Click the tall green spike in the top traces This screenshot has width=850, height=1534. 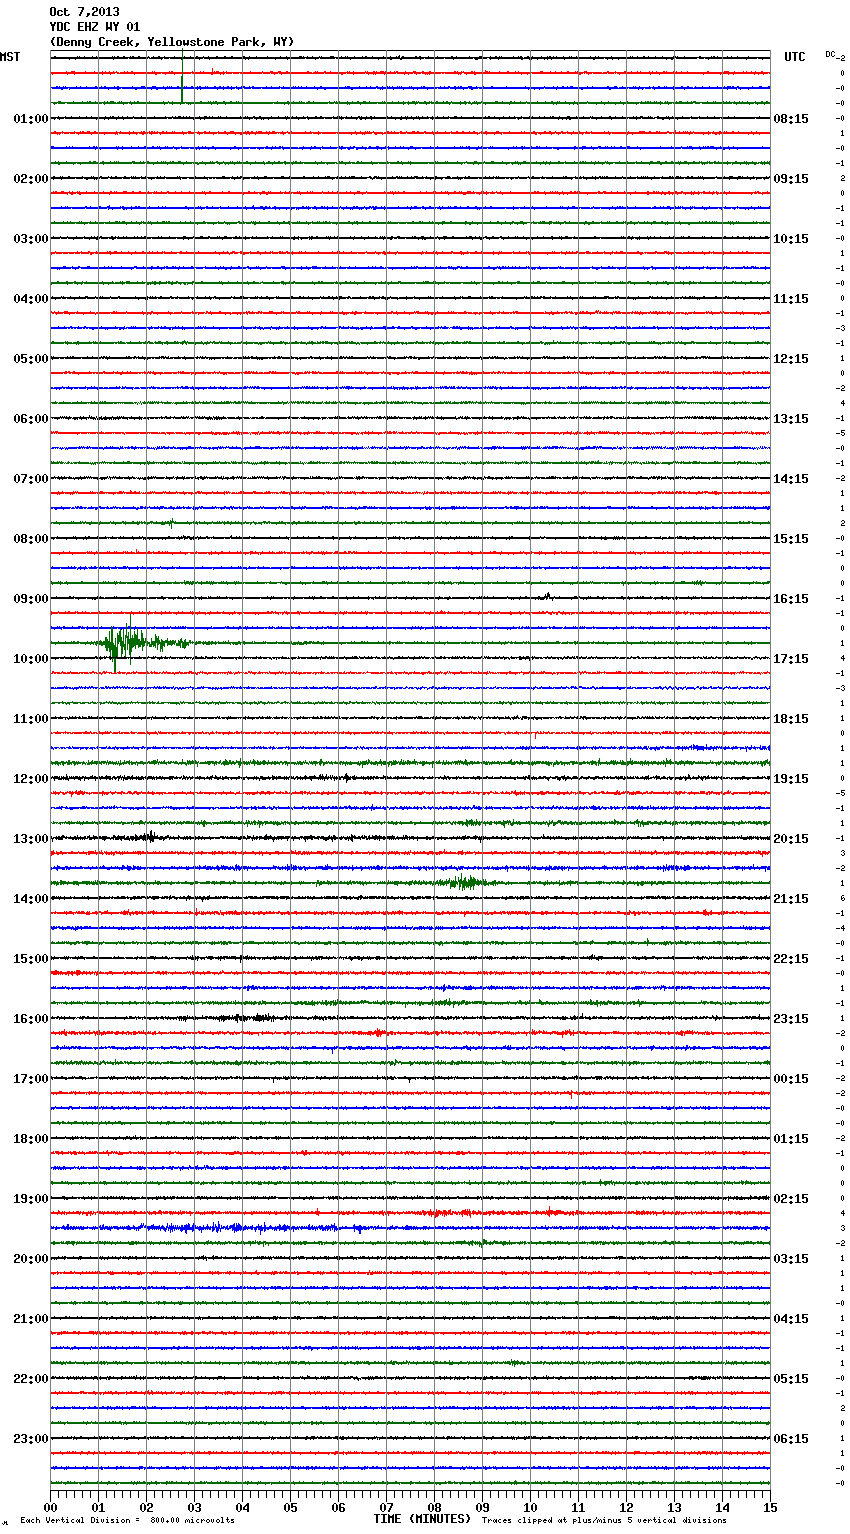pyautogui.click(x=182, y=78)
